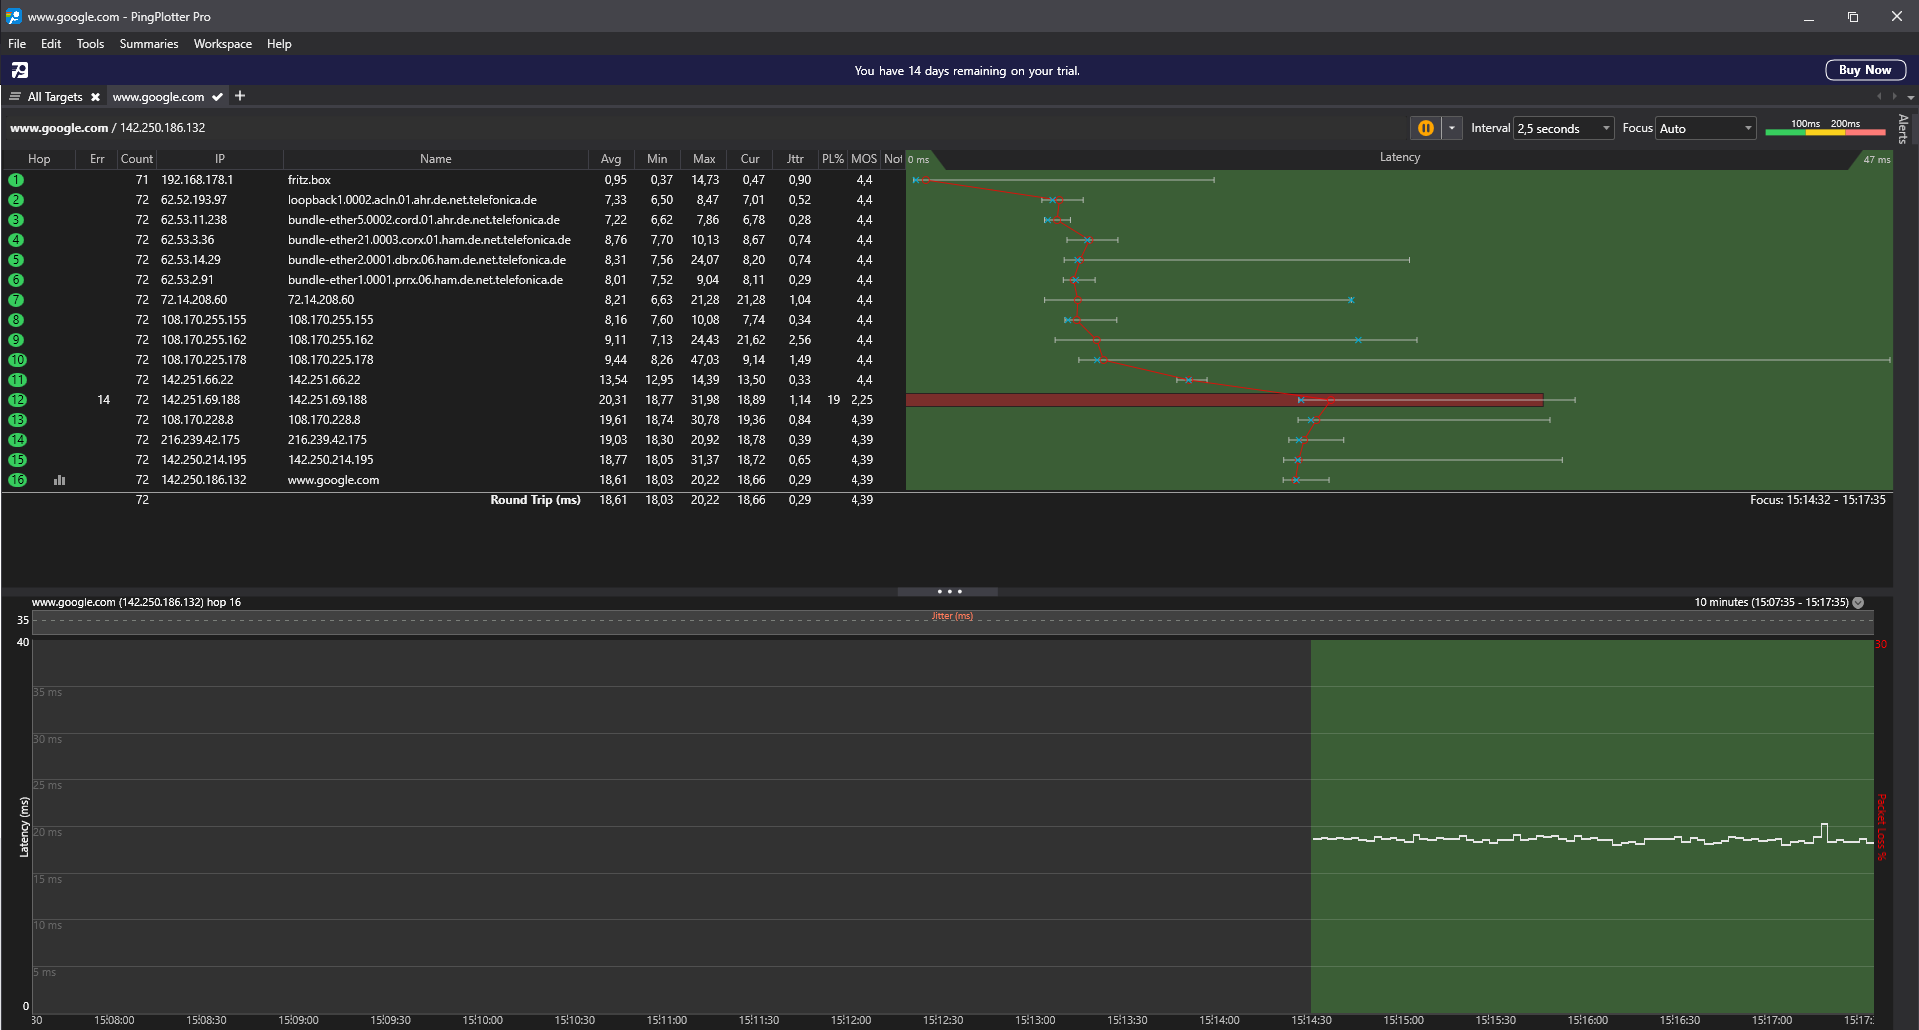This screenshot has height=1030, width=1919.
Task: Switch to the All Targets tab
Action: point(55,97)
